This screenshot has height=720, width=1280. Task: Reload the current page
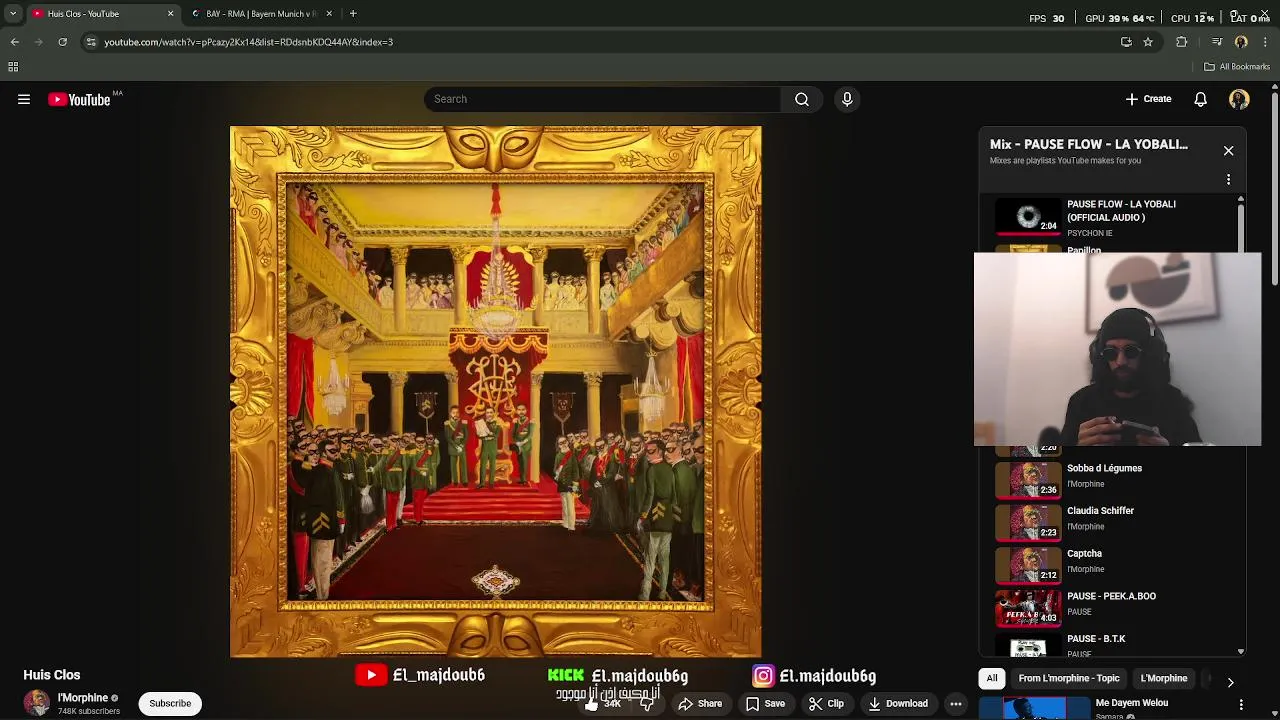click(62, 42)
